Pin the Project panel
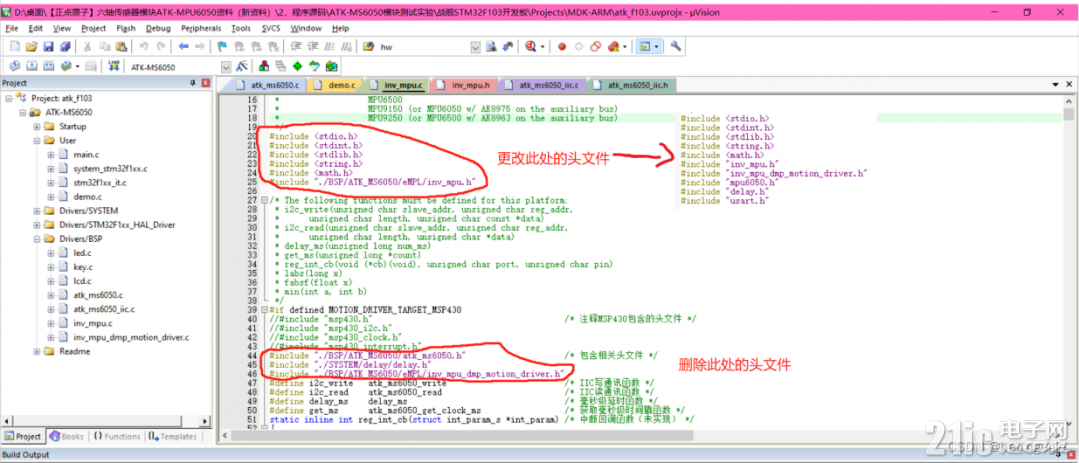The width and height of the screenshot is (1079, 463). tap(193, 83)
